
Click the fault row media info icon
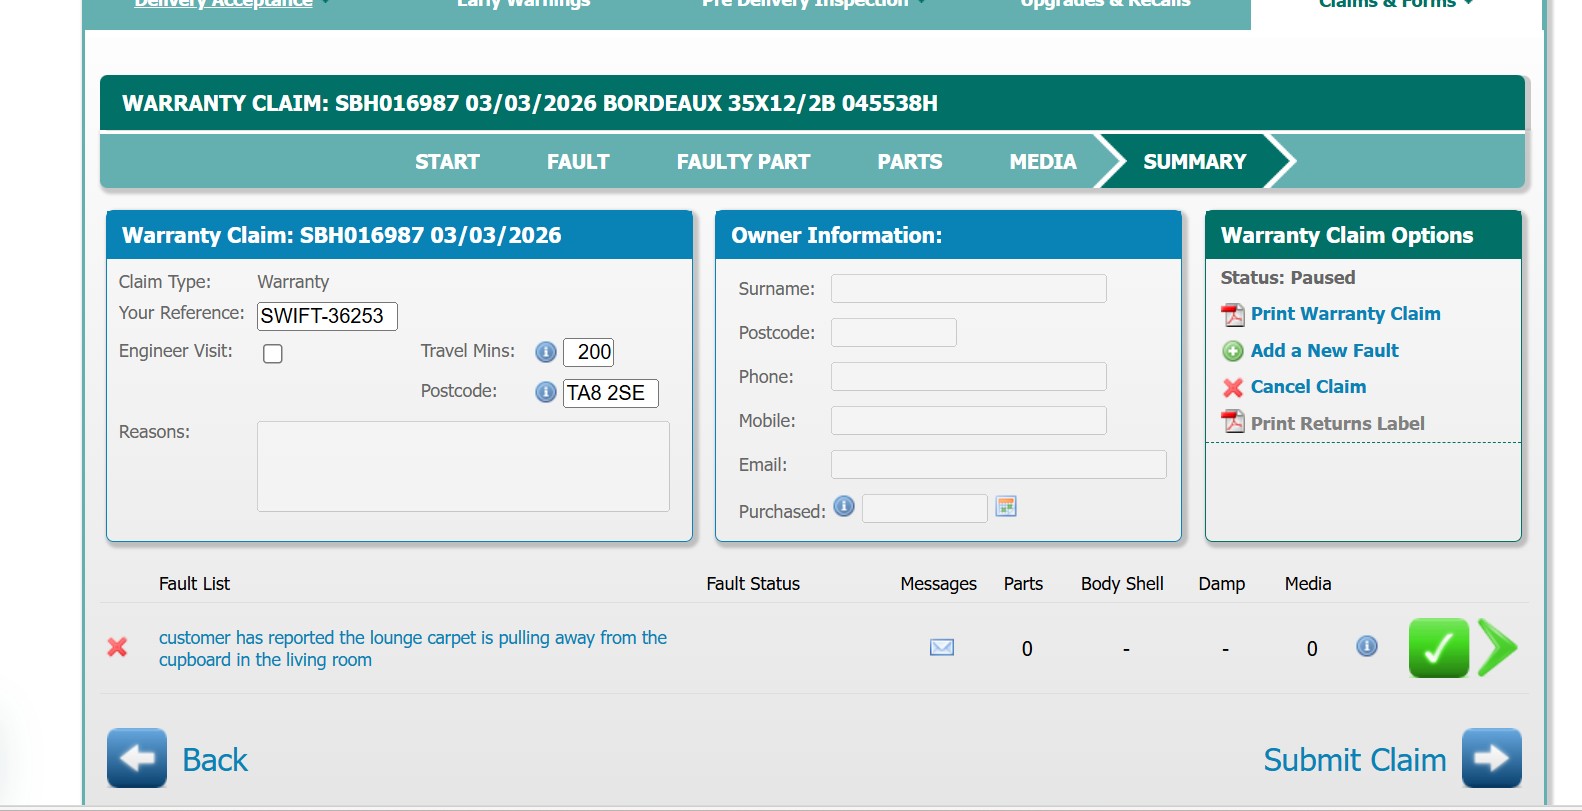point(1366,647)
